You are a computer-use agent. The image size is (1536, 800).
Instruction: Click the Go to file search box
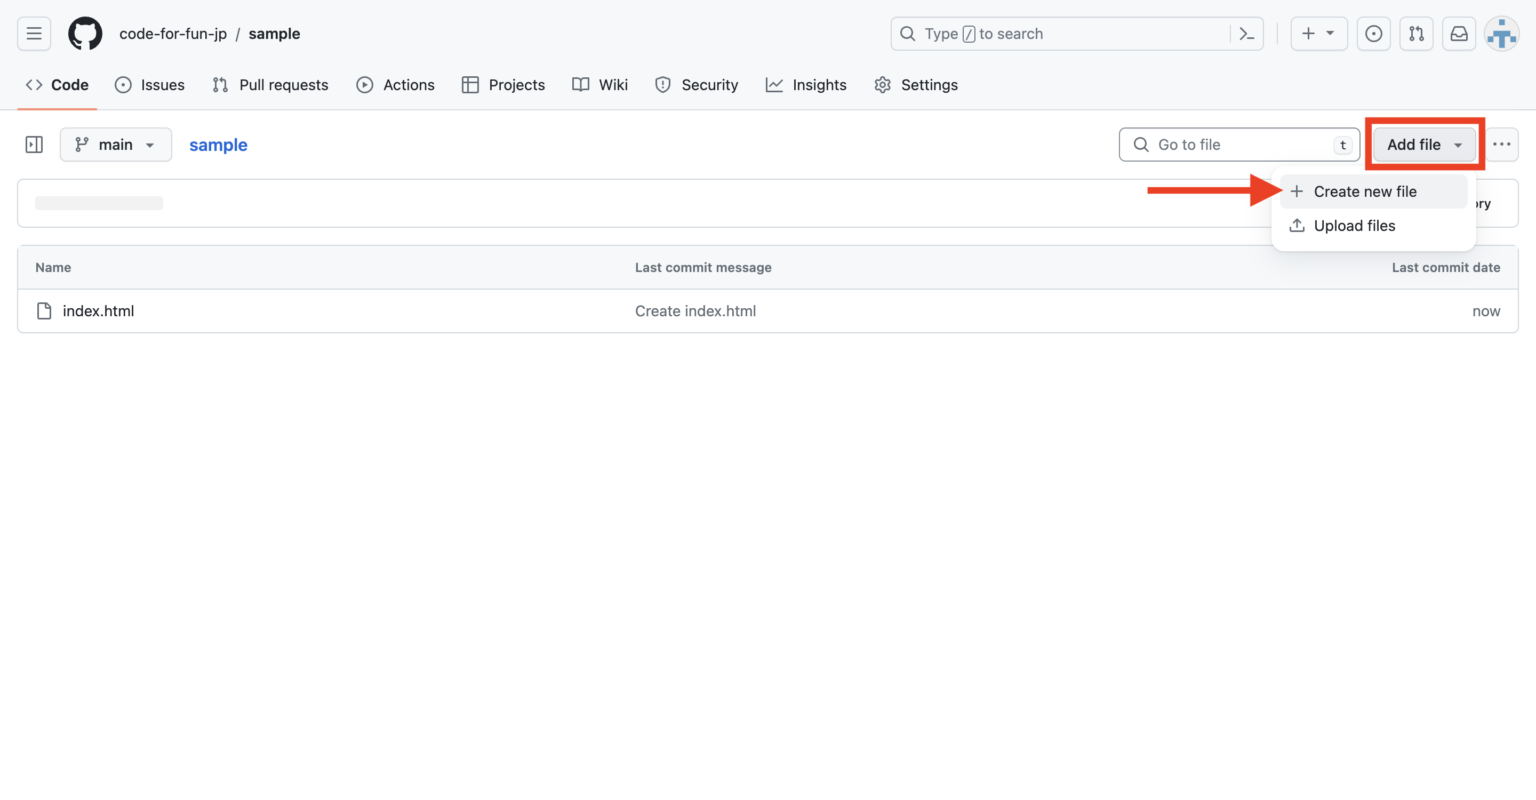pos(1239,144)
